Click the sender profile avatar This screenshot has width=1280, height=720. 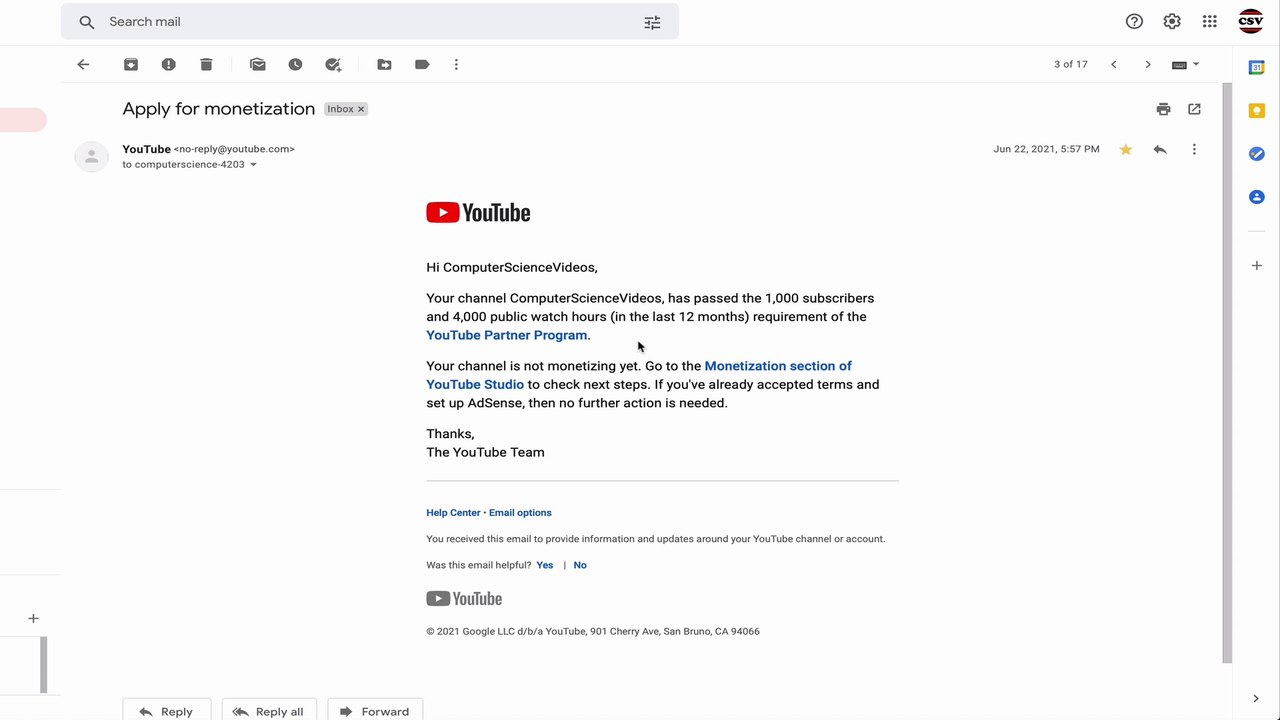(x=91, y=156)
